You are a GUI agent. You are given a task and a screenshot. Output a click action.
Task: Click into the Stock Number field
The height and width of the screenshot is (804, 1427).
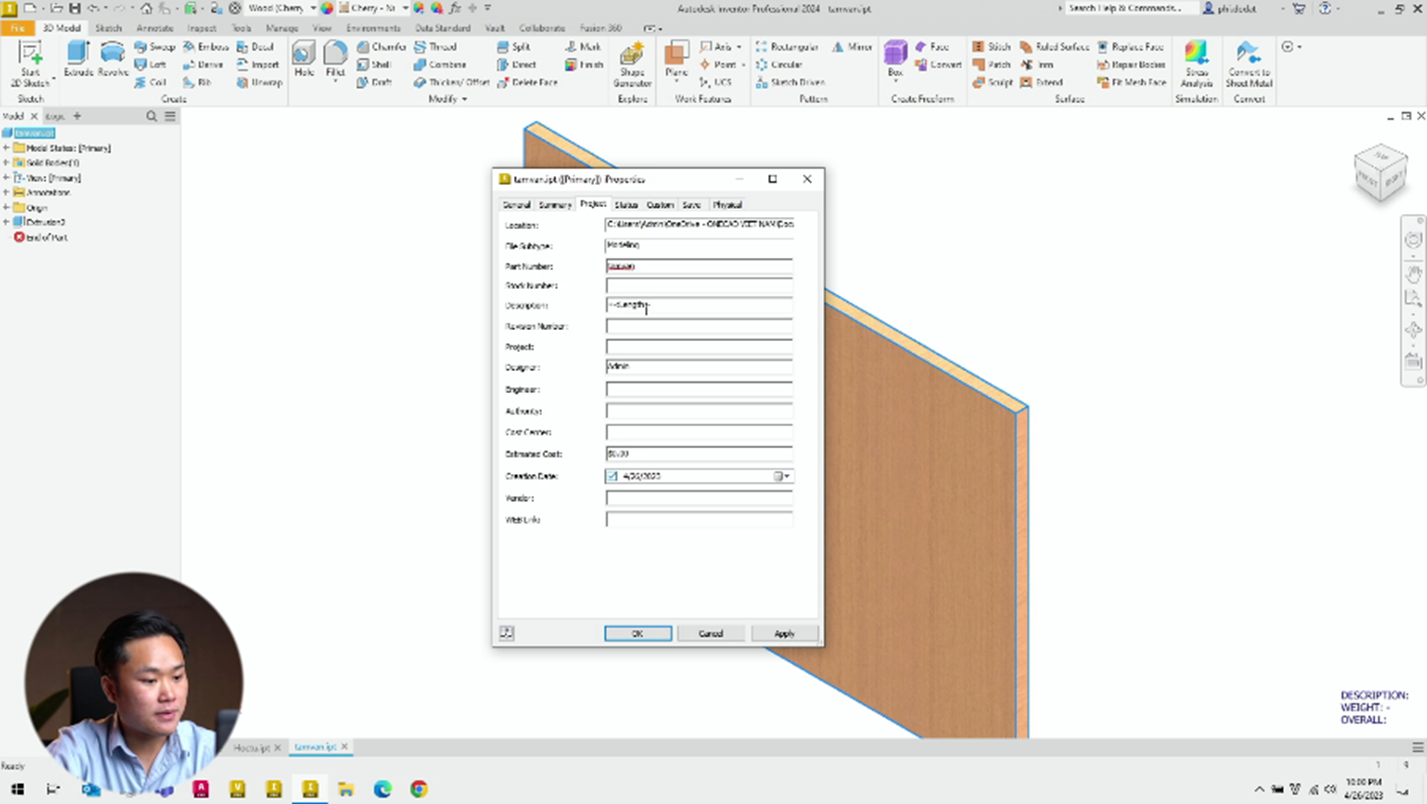tap(699, 287)
